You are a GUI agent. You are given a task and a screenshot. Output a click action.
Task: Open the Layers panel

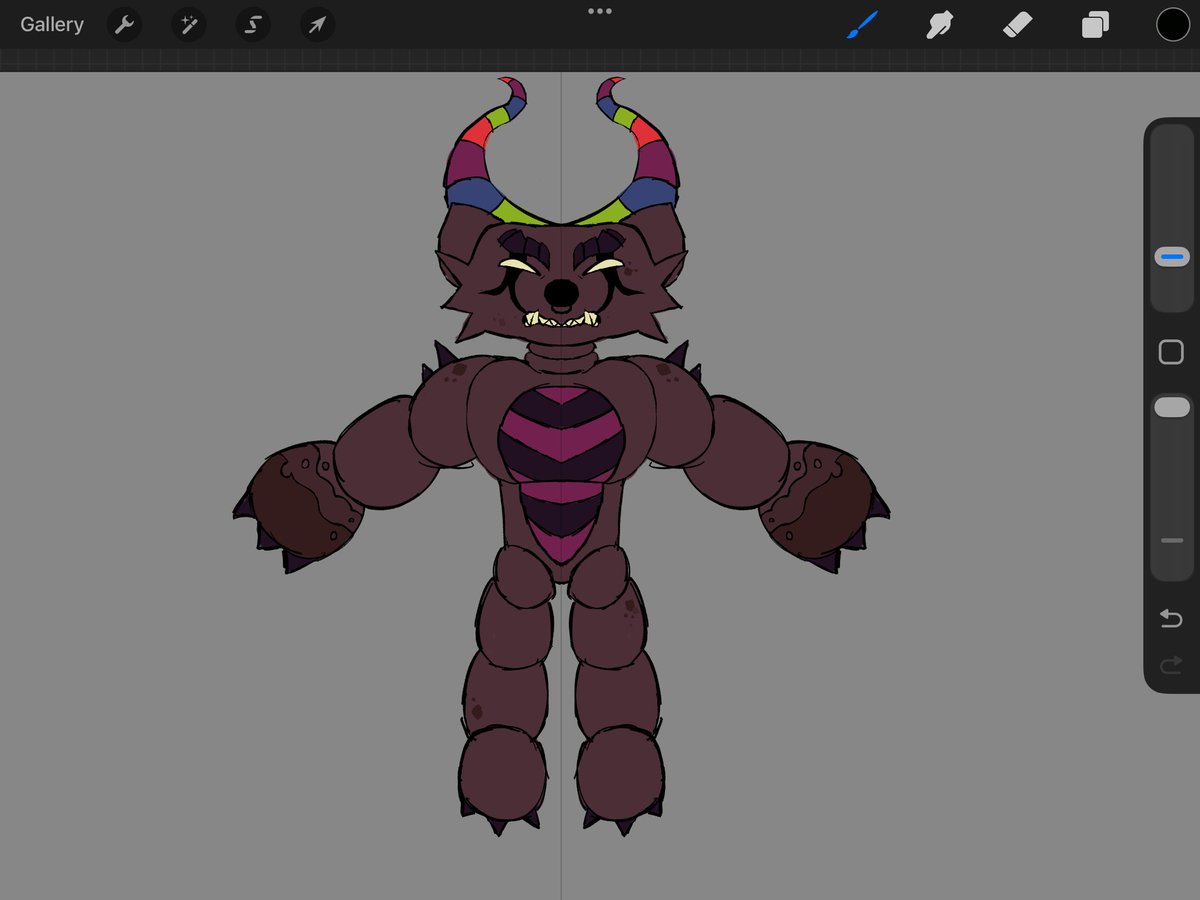(x=1095, y=25)
